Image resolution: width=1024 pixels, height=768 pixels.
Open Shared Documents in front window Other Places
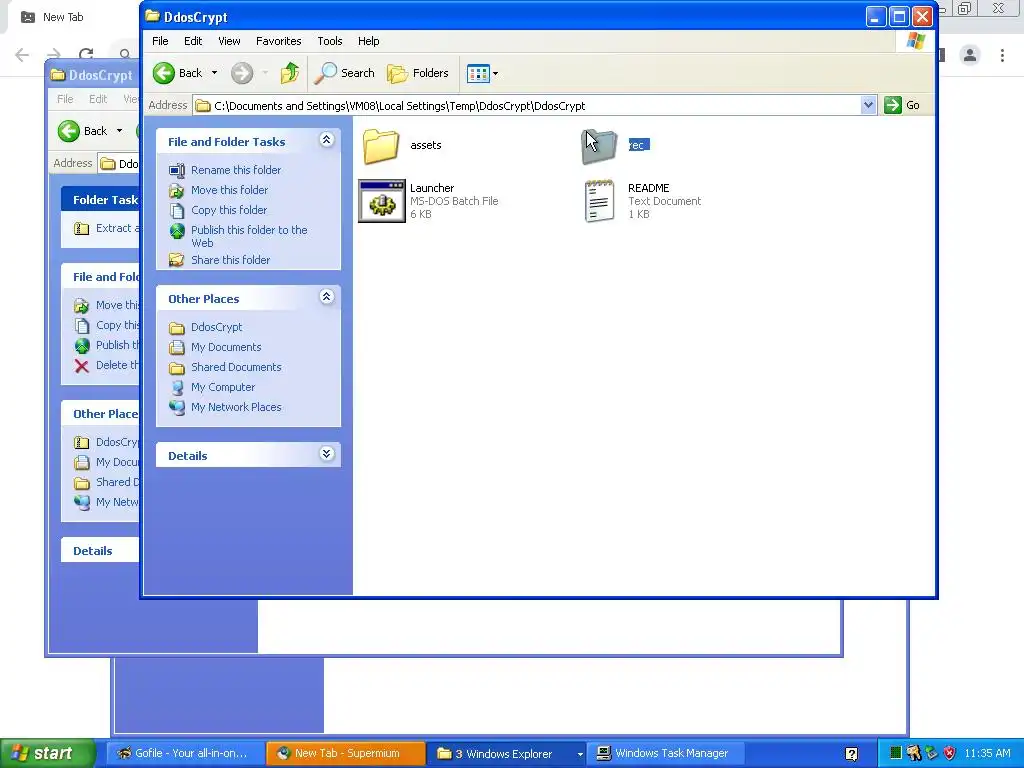pos(236,367)
